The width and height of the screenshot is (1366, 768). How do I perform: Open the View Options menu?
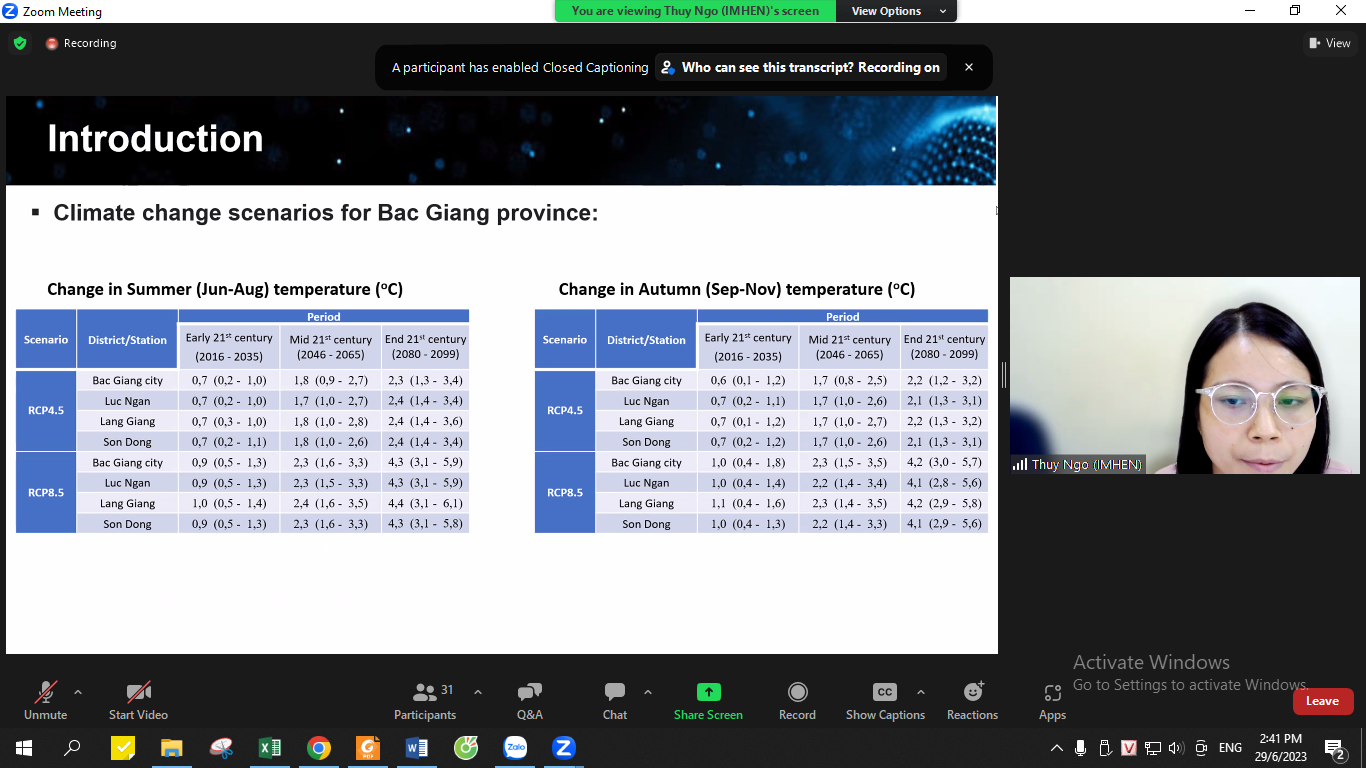tap(897, 11)
